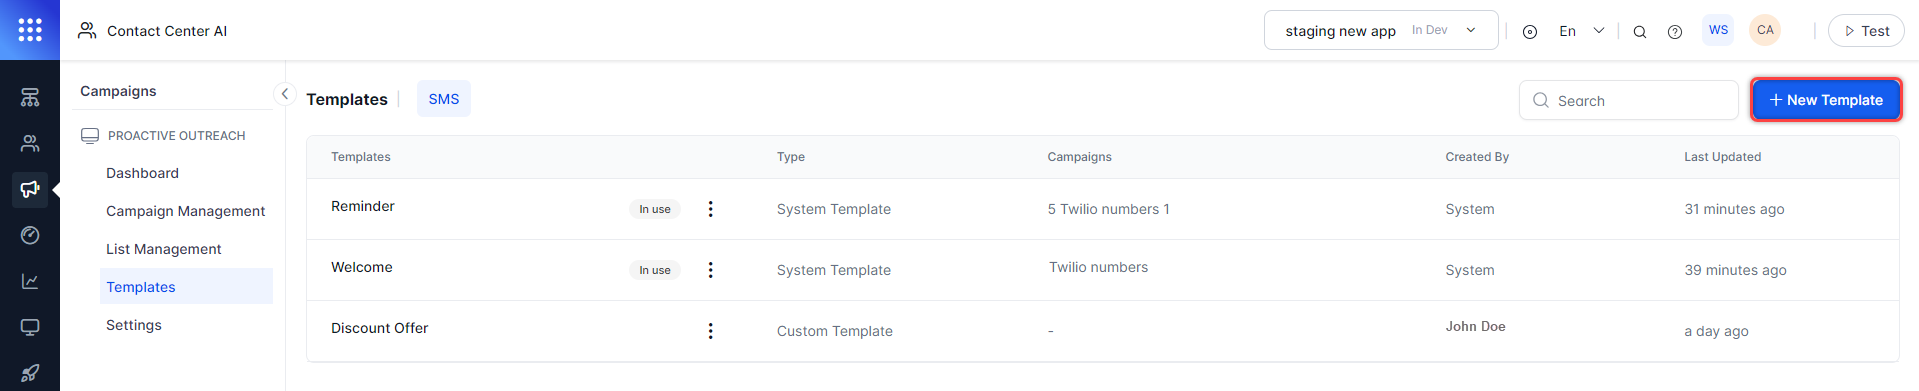Open the staging new app dropdown

coord(1381,30)
